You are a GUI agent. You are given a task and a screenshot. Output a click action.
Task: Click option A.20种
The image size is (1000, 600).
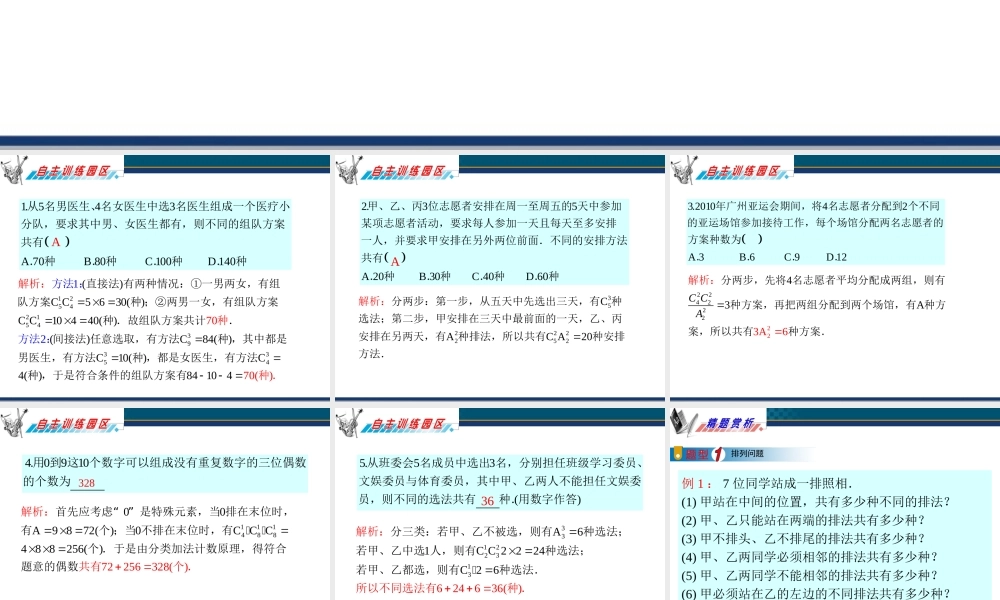(x=378, y=276)
